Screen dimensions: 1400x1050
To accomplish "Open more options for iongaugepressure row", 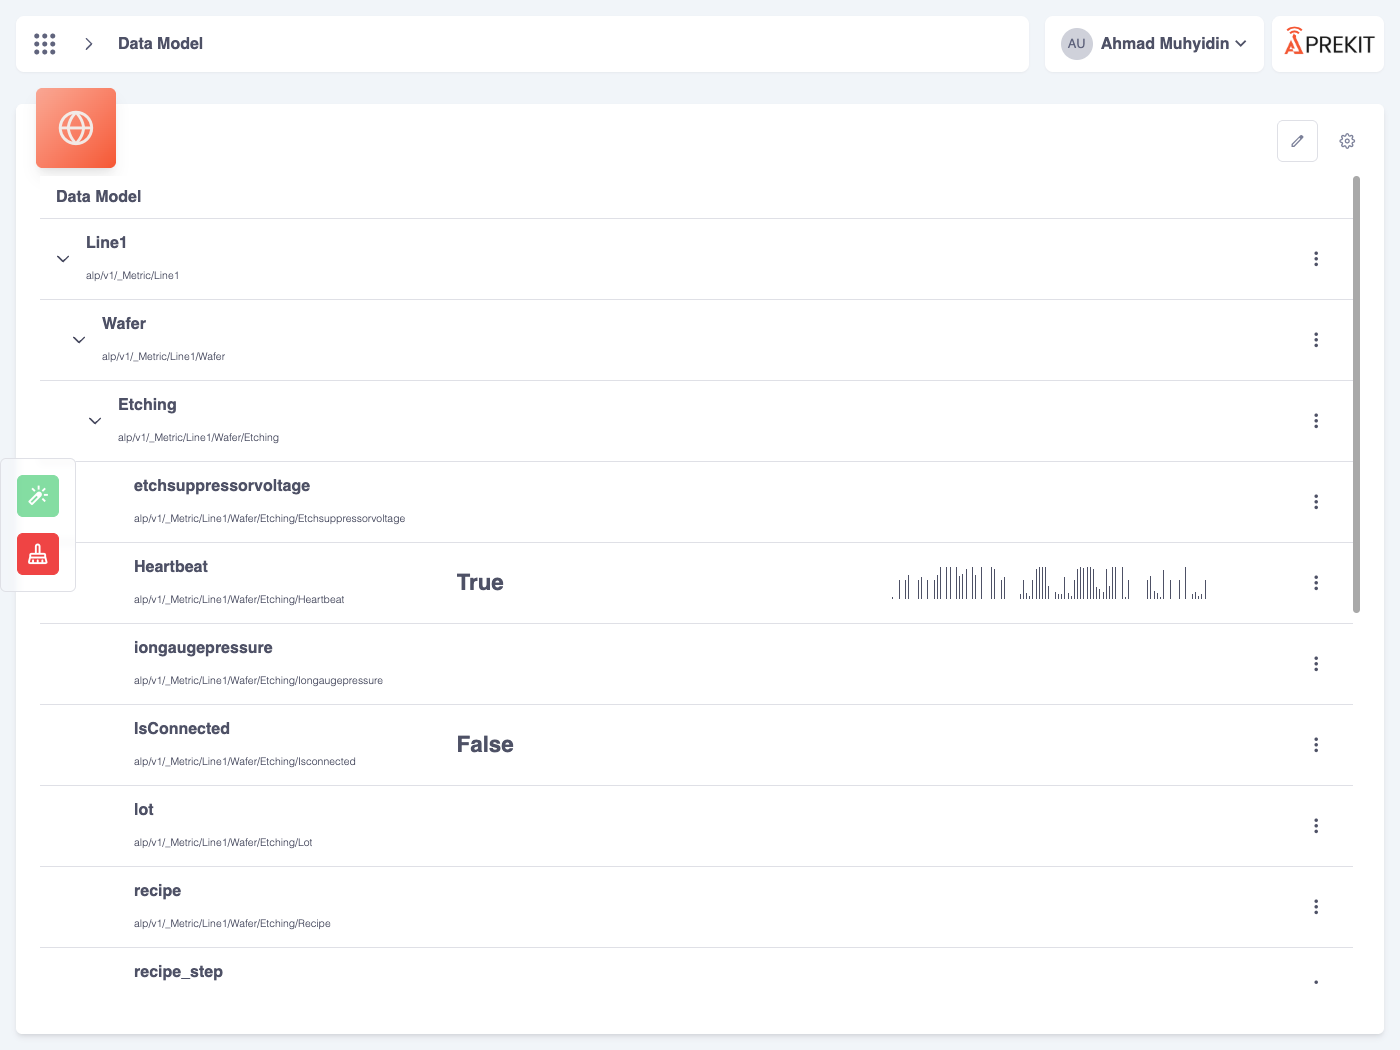I will 1316,664.
